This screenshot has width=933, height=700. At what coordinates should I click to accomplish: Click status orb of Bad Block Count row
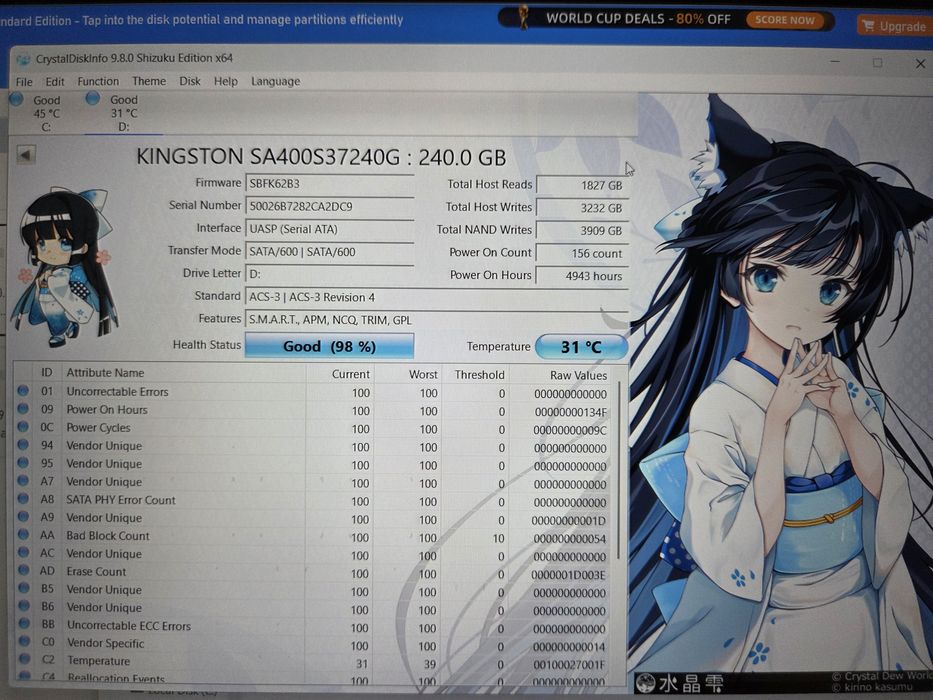(x=23, y=534)
